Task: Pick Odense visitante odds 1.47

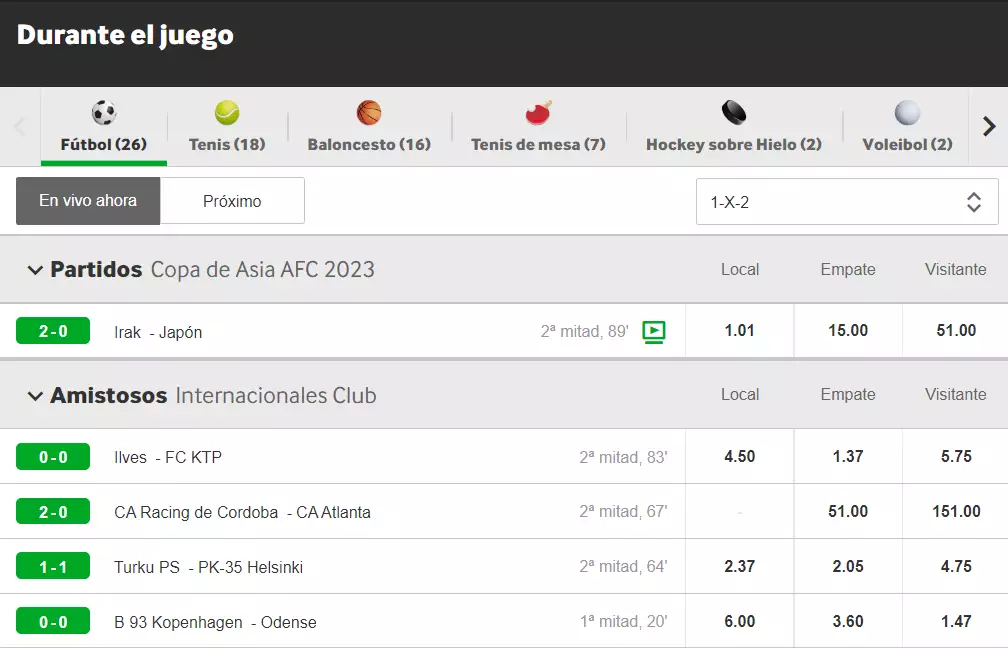Action: [x=956, y=621]
